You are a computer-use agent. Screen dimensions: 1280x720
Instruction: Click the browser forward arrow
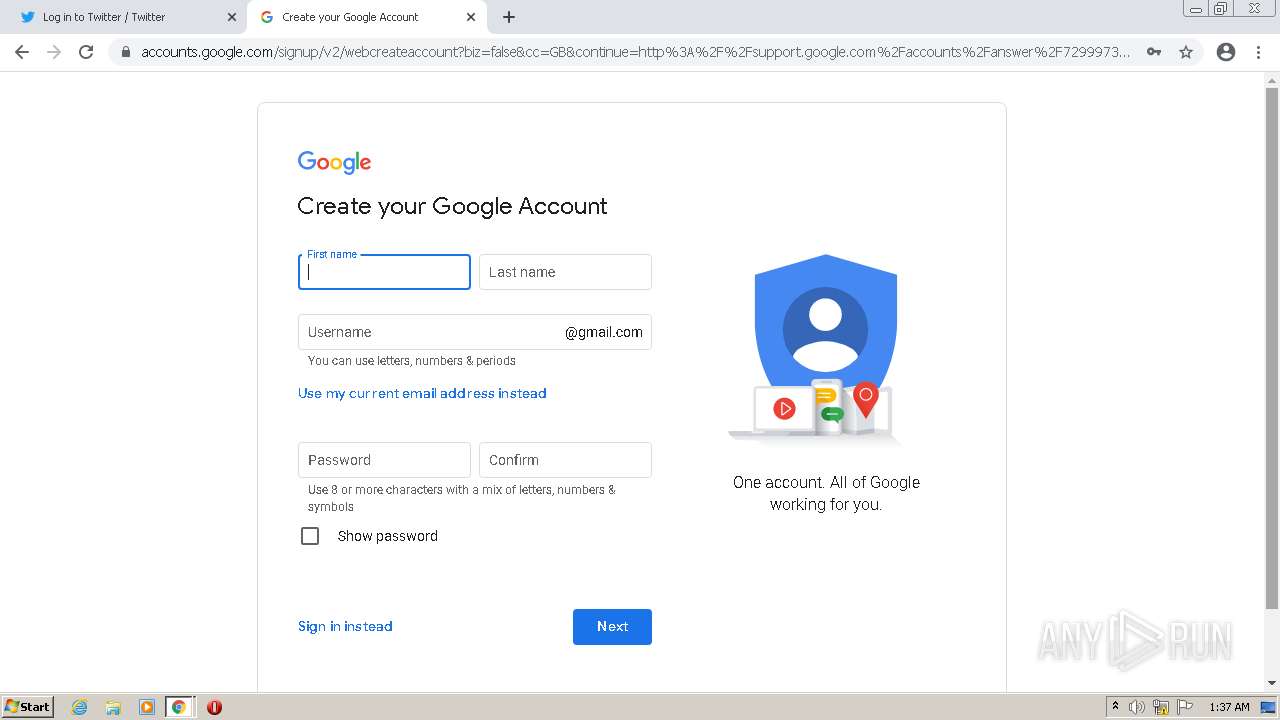[54, 52]
